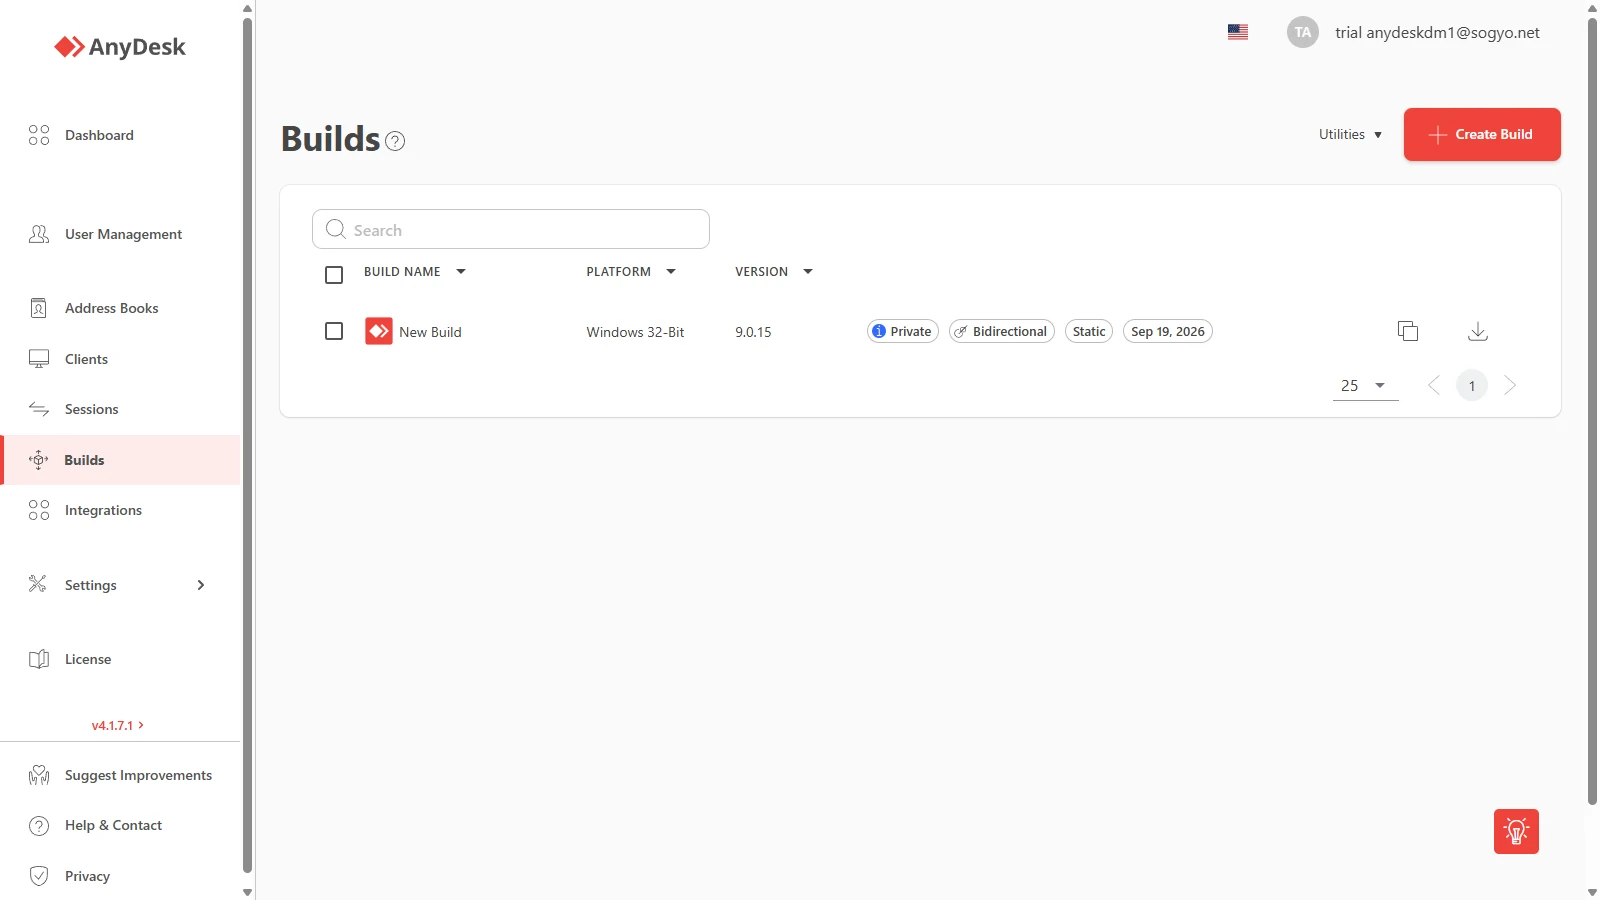Click the Address Books icon
Image resolution: width=1600 pixels, height=900 pixels.
39,308
